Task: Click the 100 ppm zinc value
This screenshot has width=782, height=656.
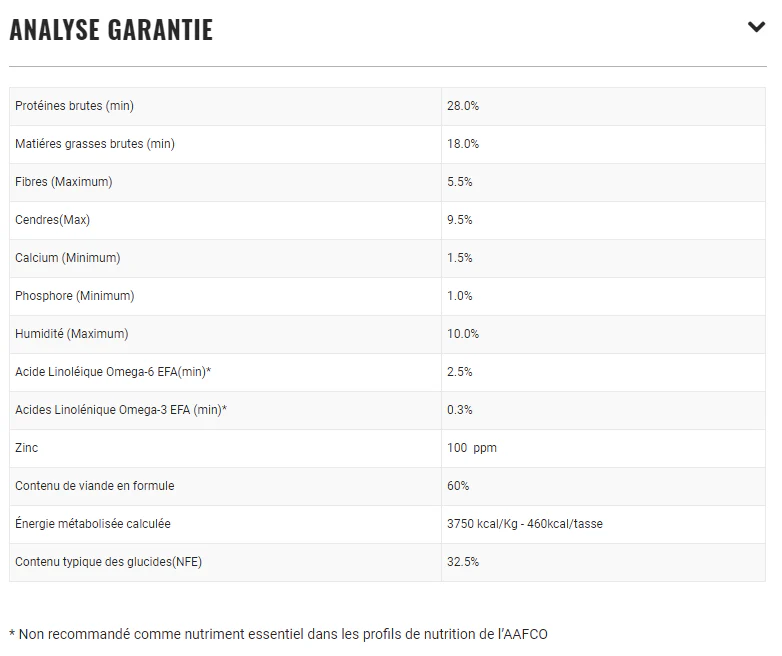Action: click(472, 448)
